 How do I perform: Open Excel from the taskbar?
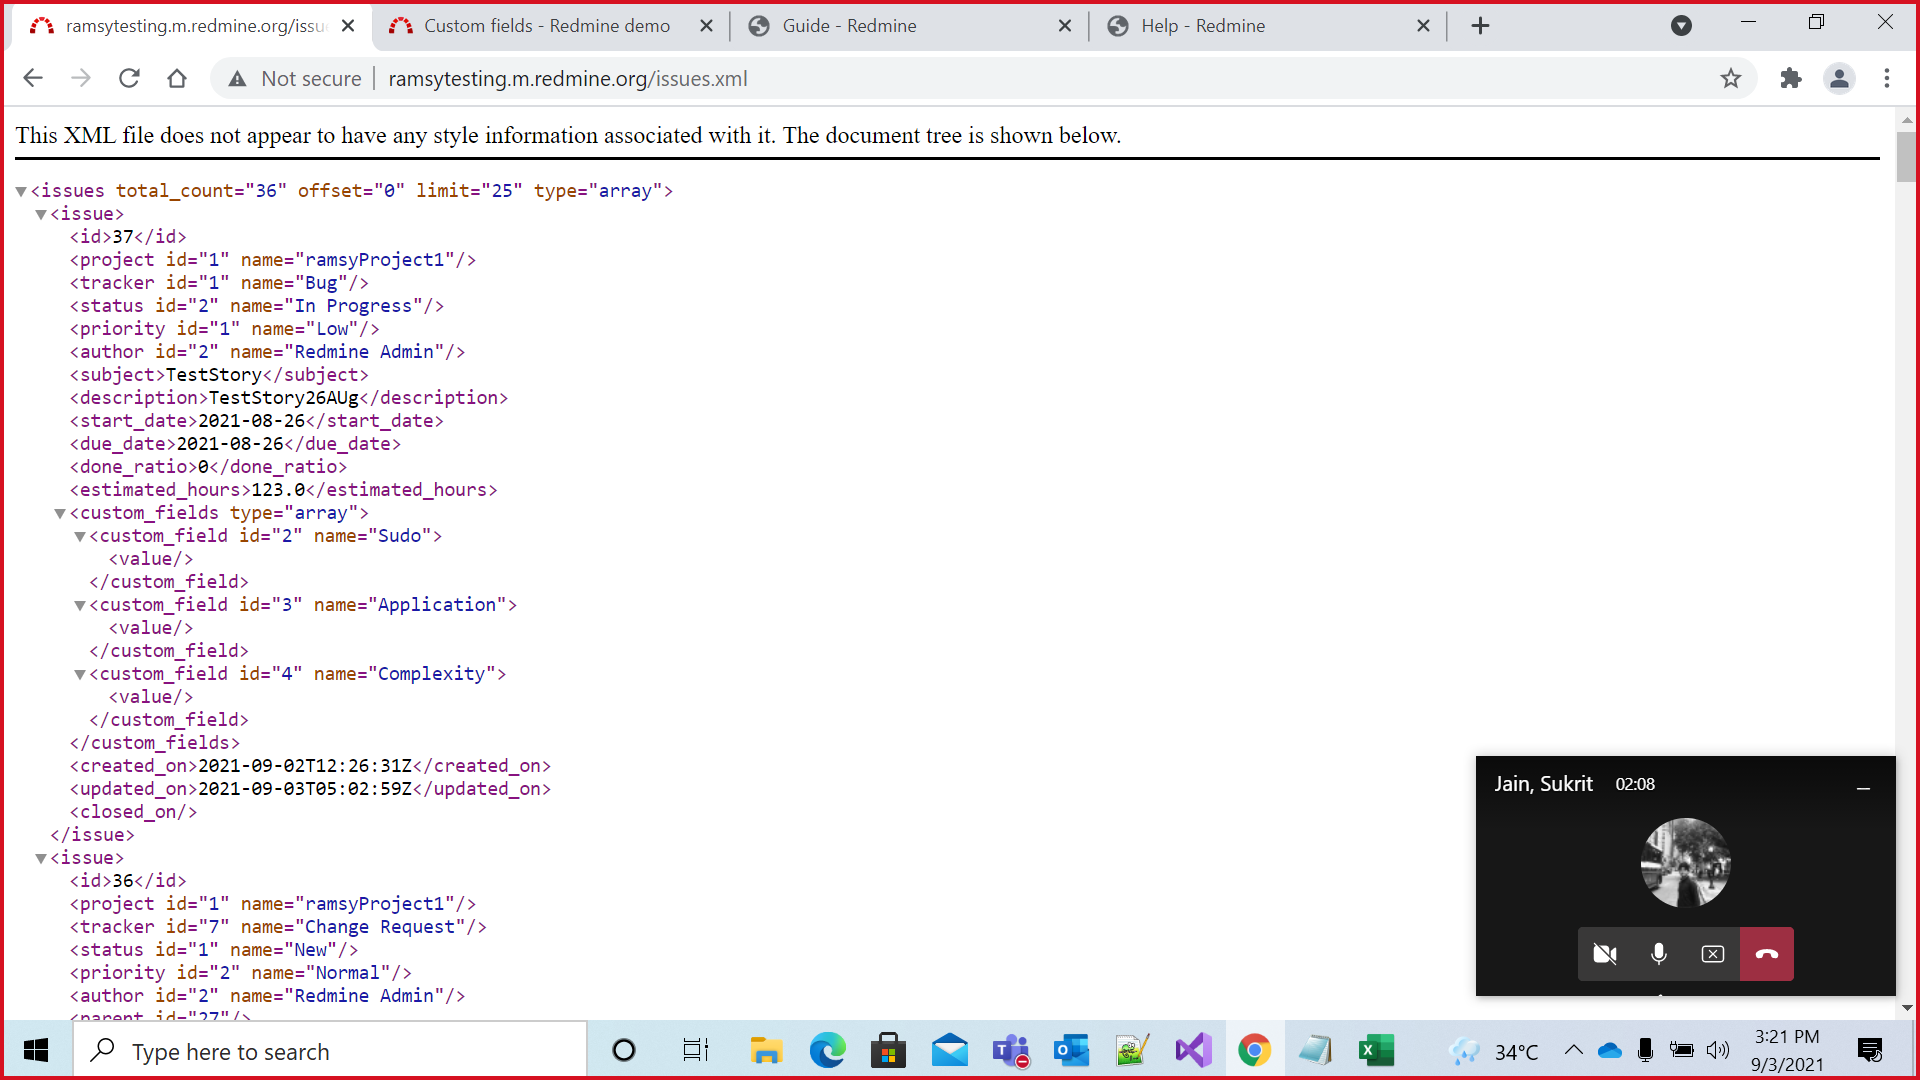[x=1376, y=1051]
